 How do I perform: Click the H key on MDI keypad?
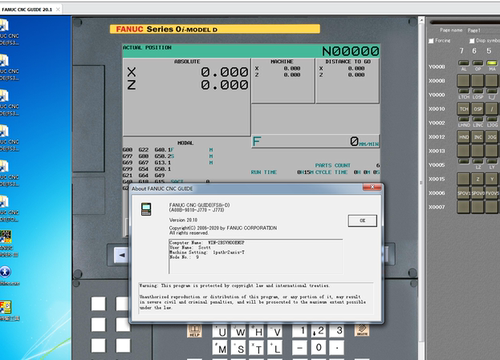[257, 332]
